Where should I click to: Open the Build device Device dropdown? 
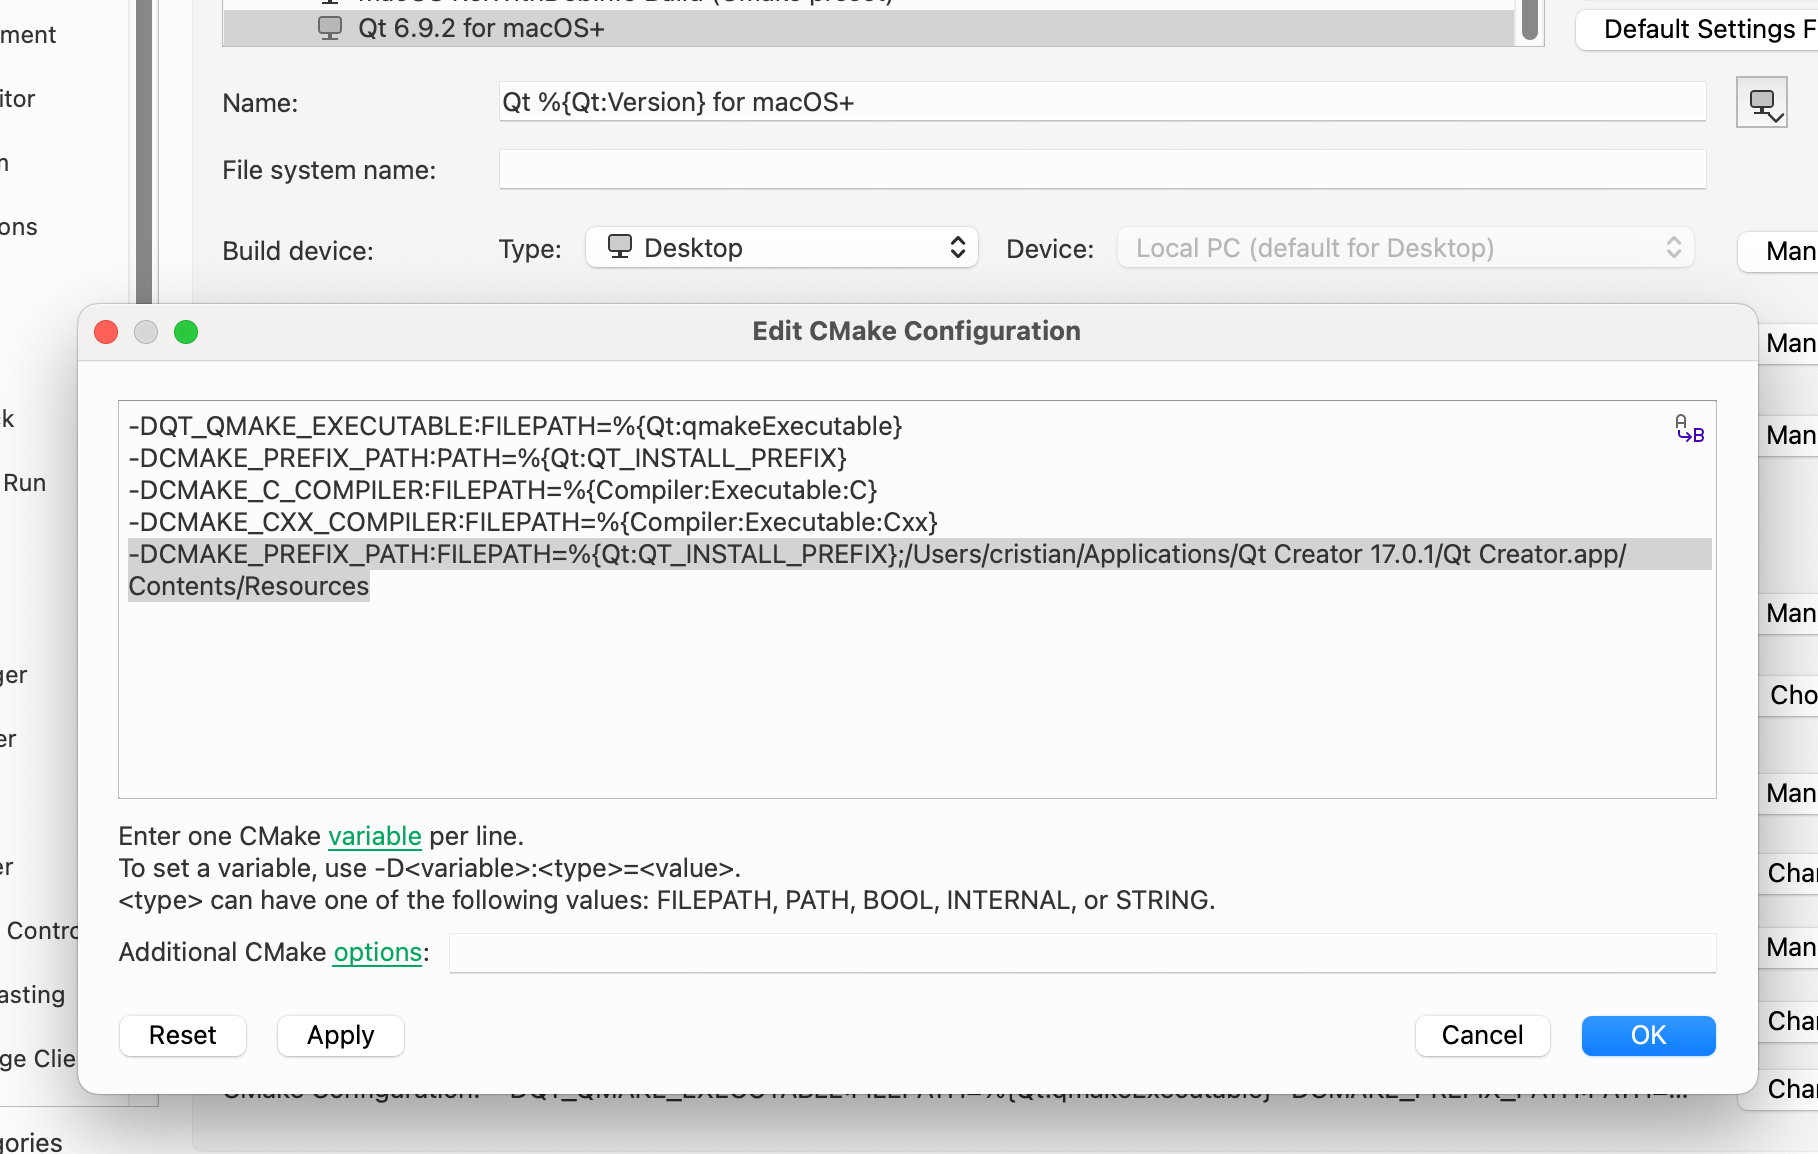click(1405, 248)
